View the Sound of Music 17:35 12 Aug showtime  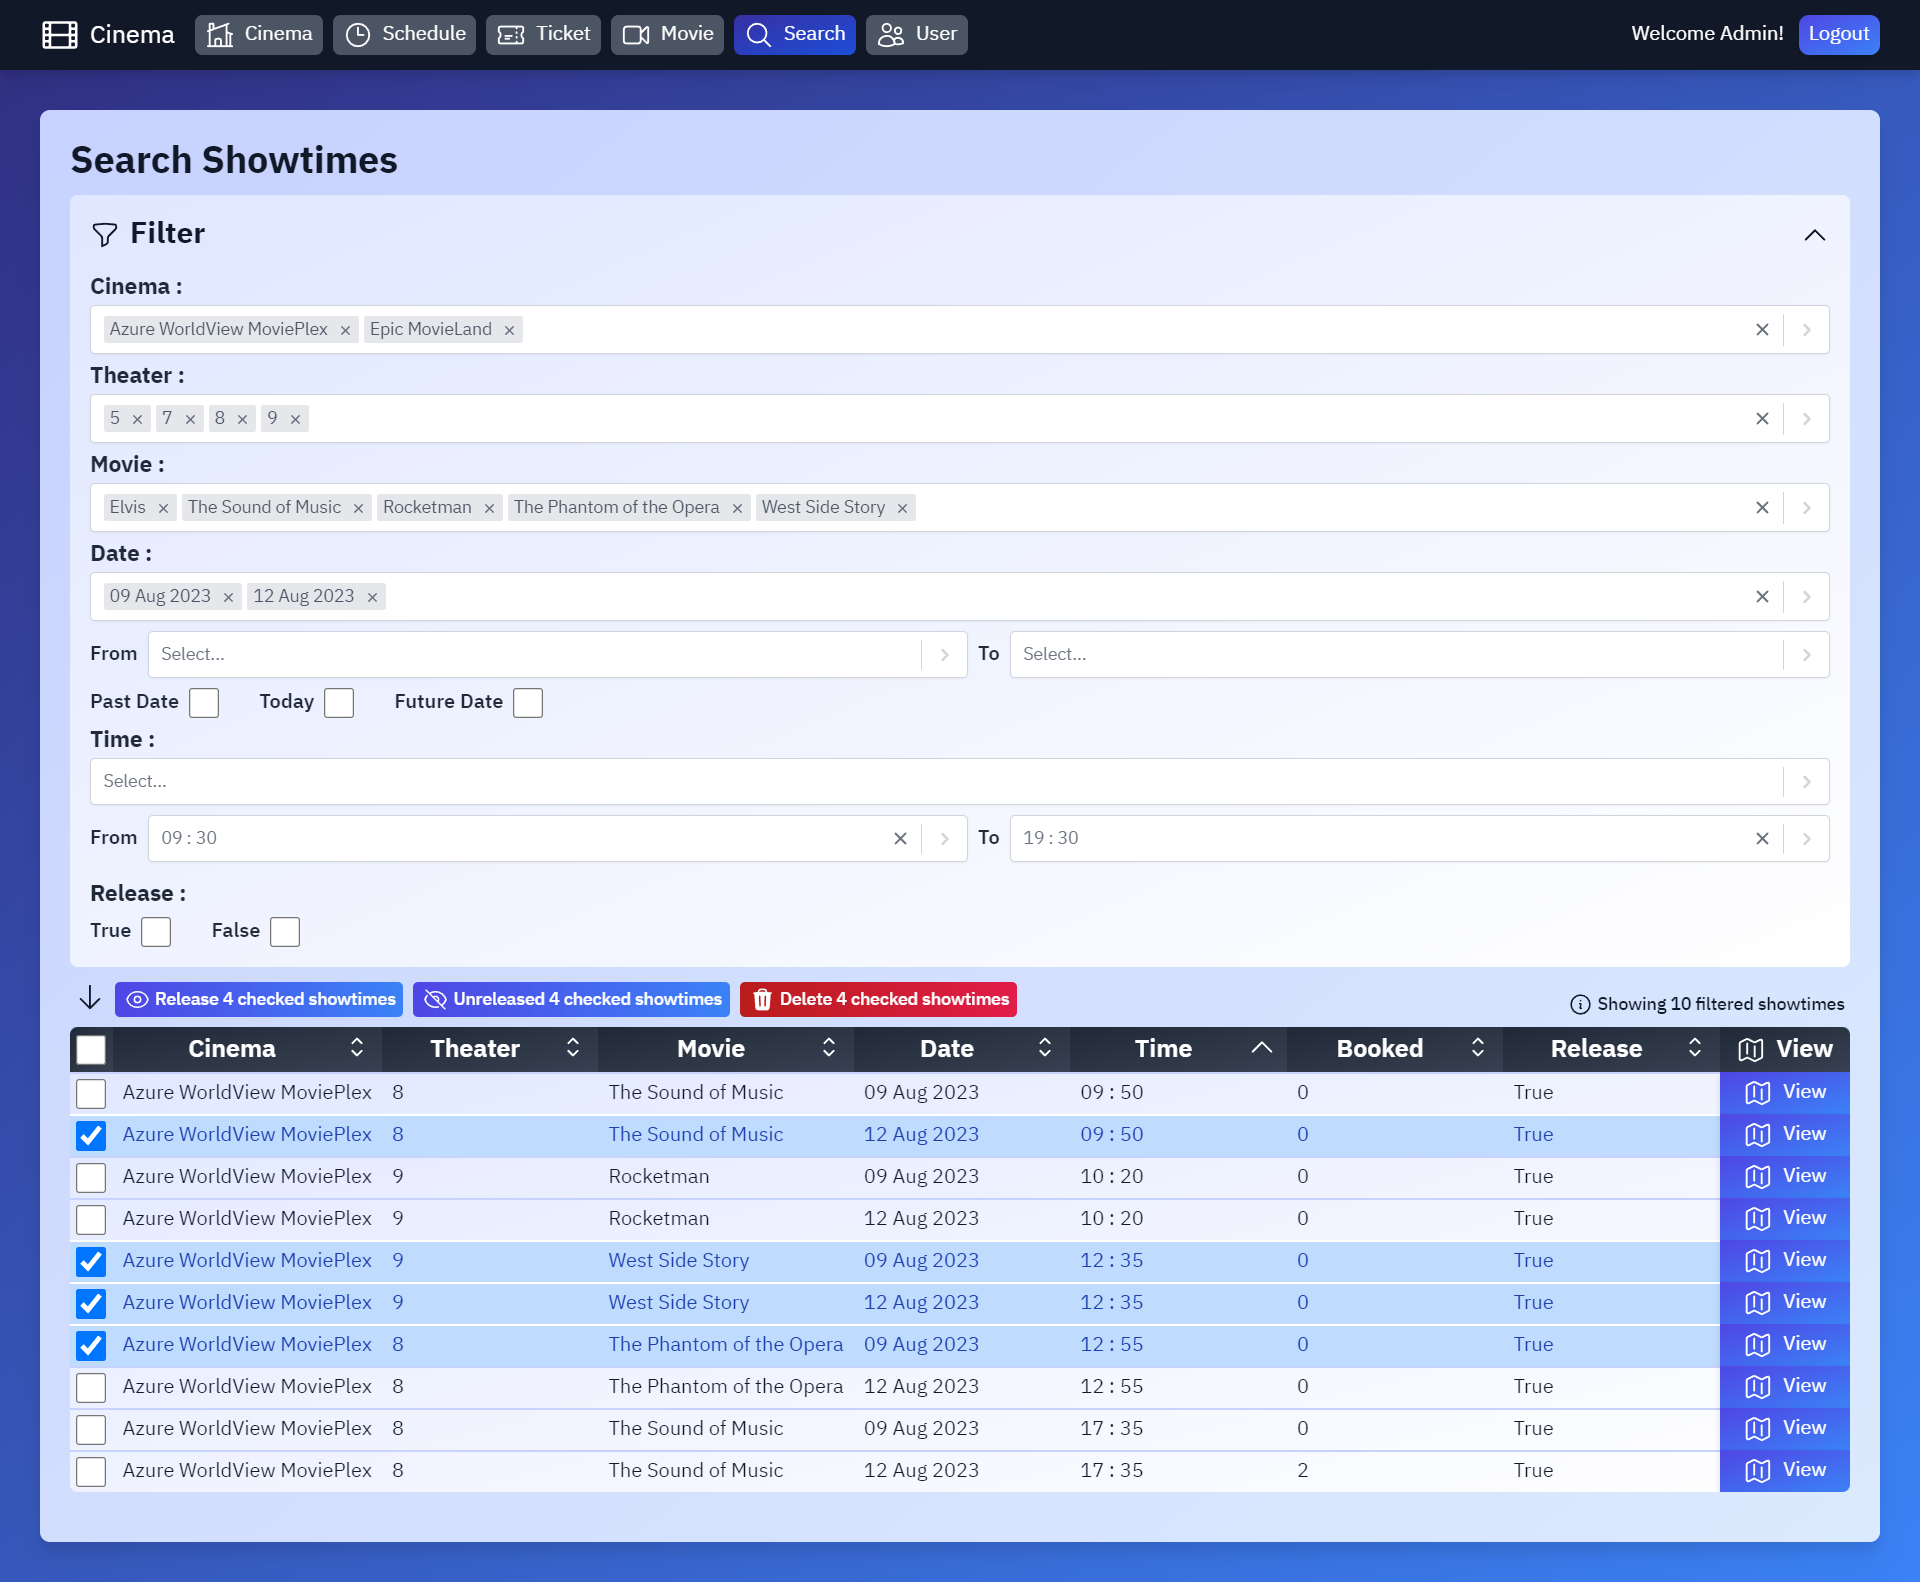pos(1785,1471)
